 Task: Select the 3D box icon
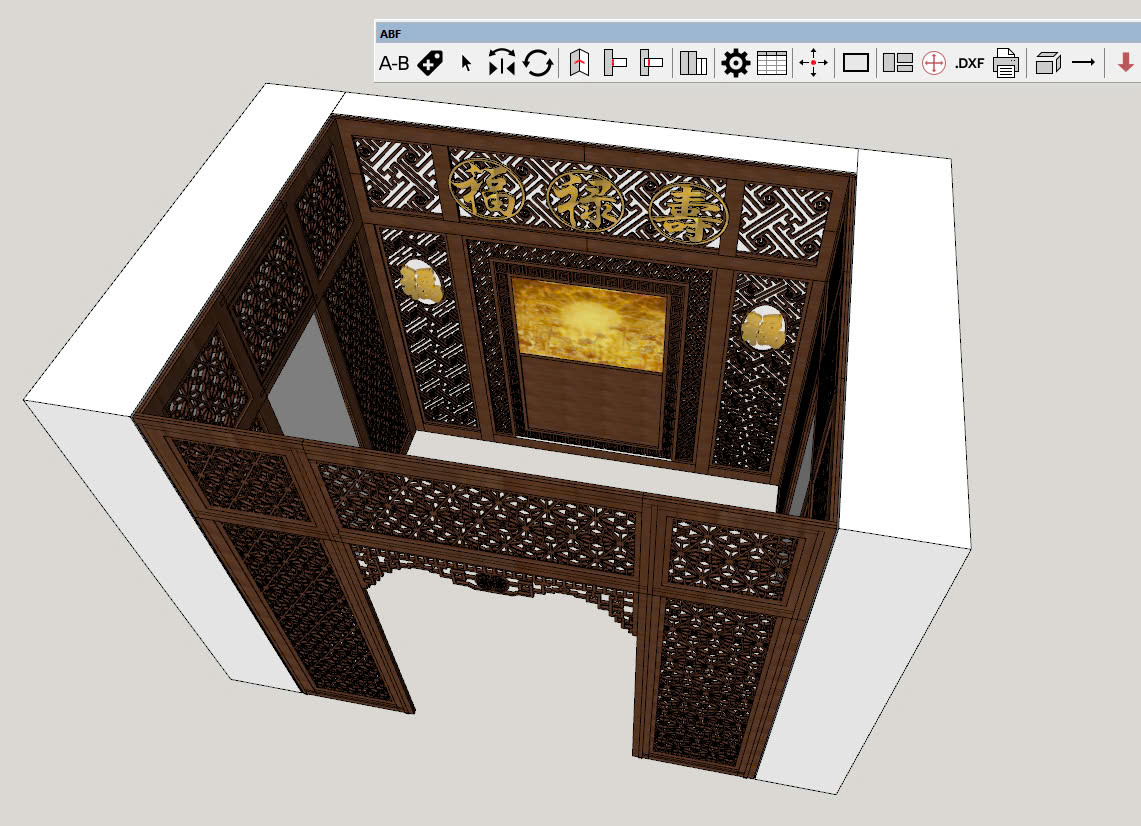point(1047,64)
